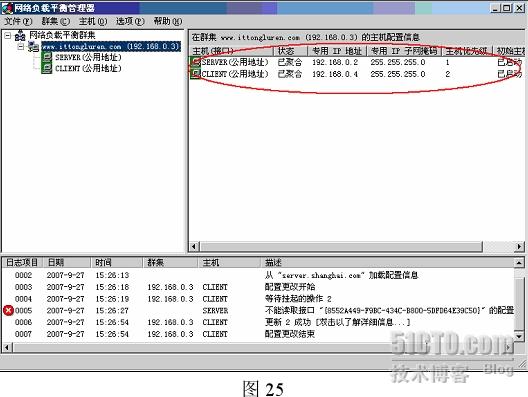Collapse the 网络负载平衡群集 root node

point(8,35)
